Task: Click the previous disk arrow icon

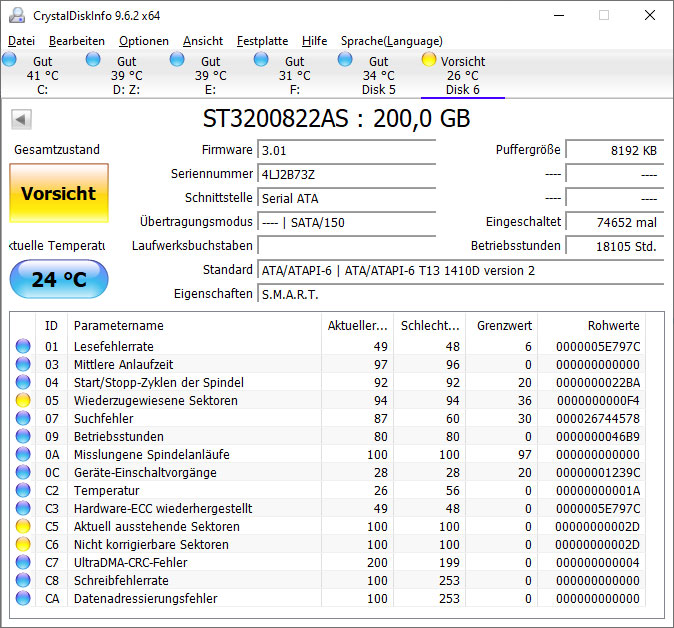Action: [20, 120]
